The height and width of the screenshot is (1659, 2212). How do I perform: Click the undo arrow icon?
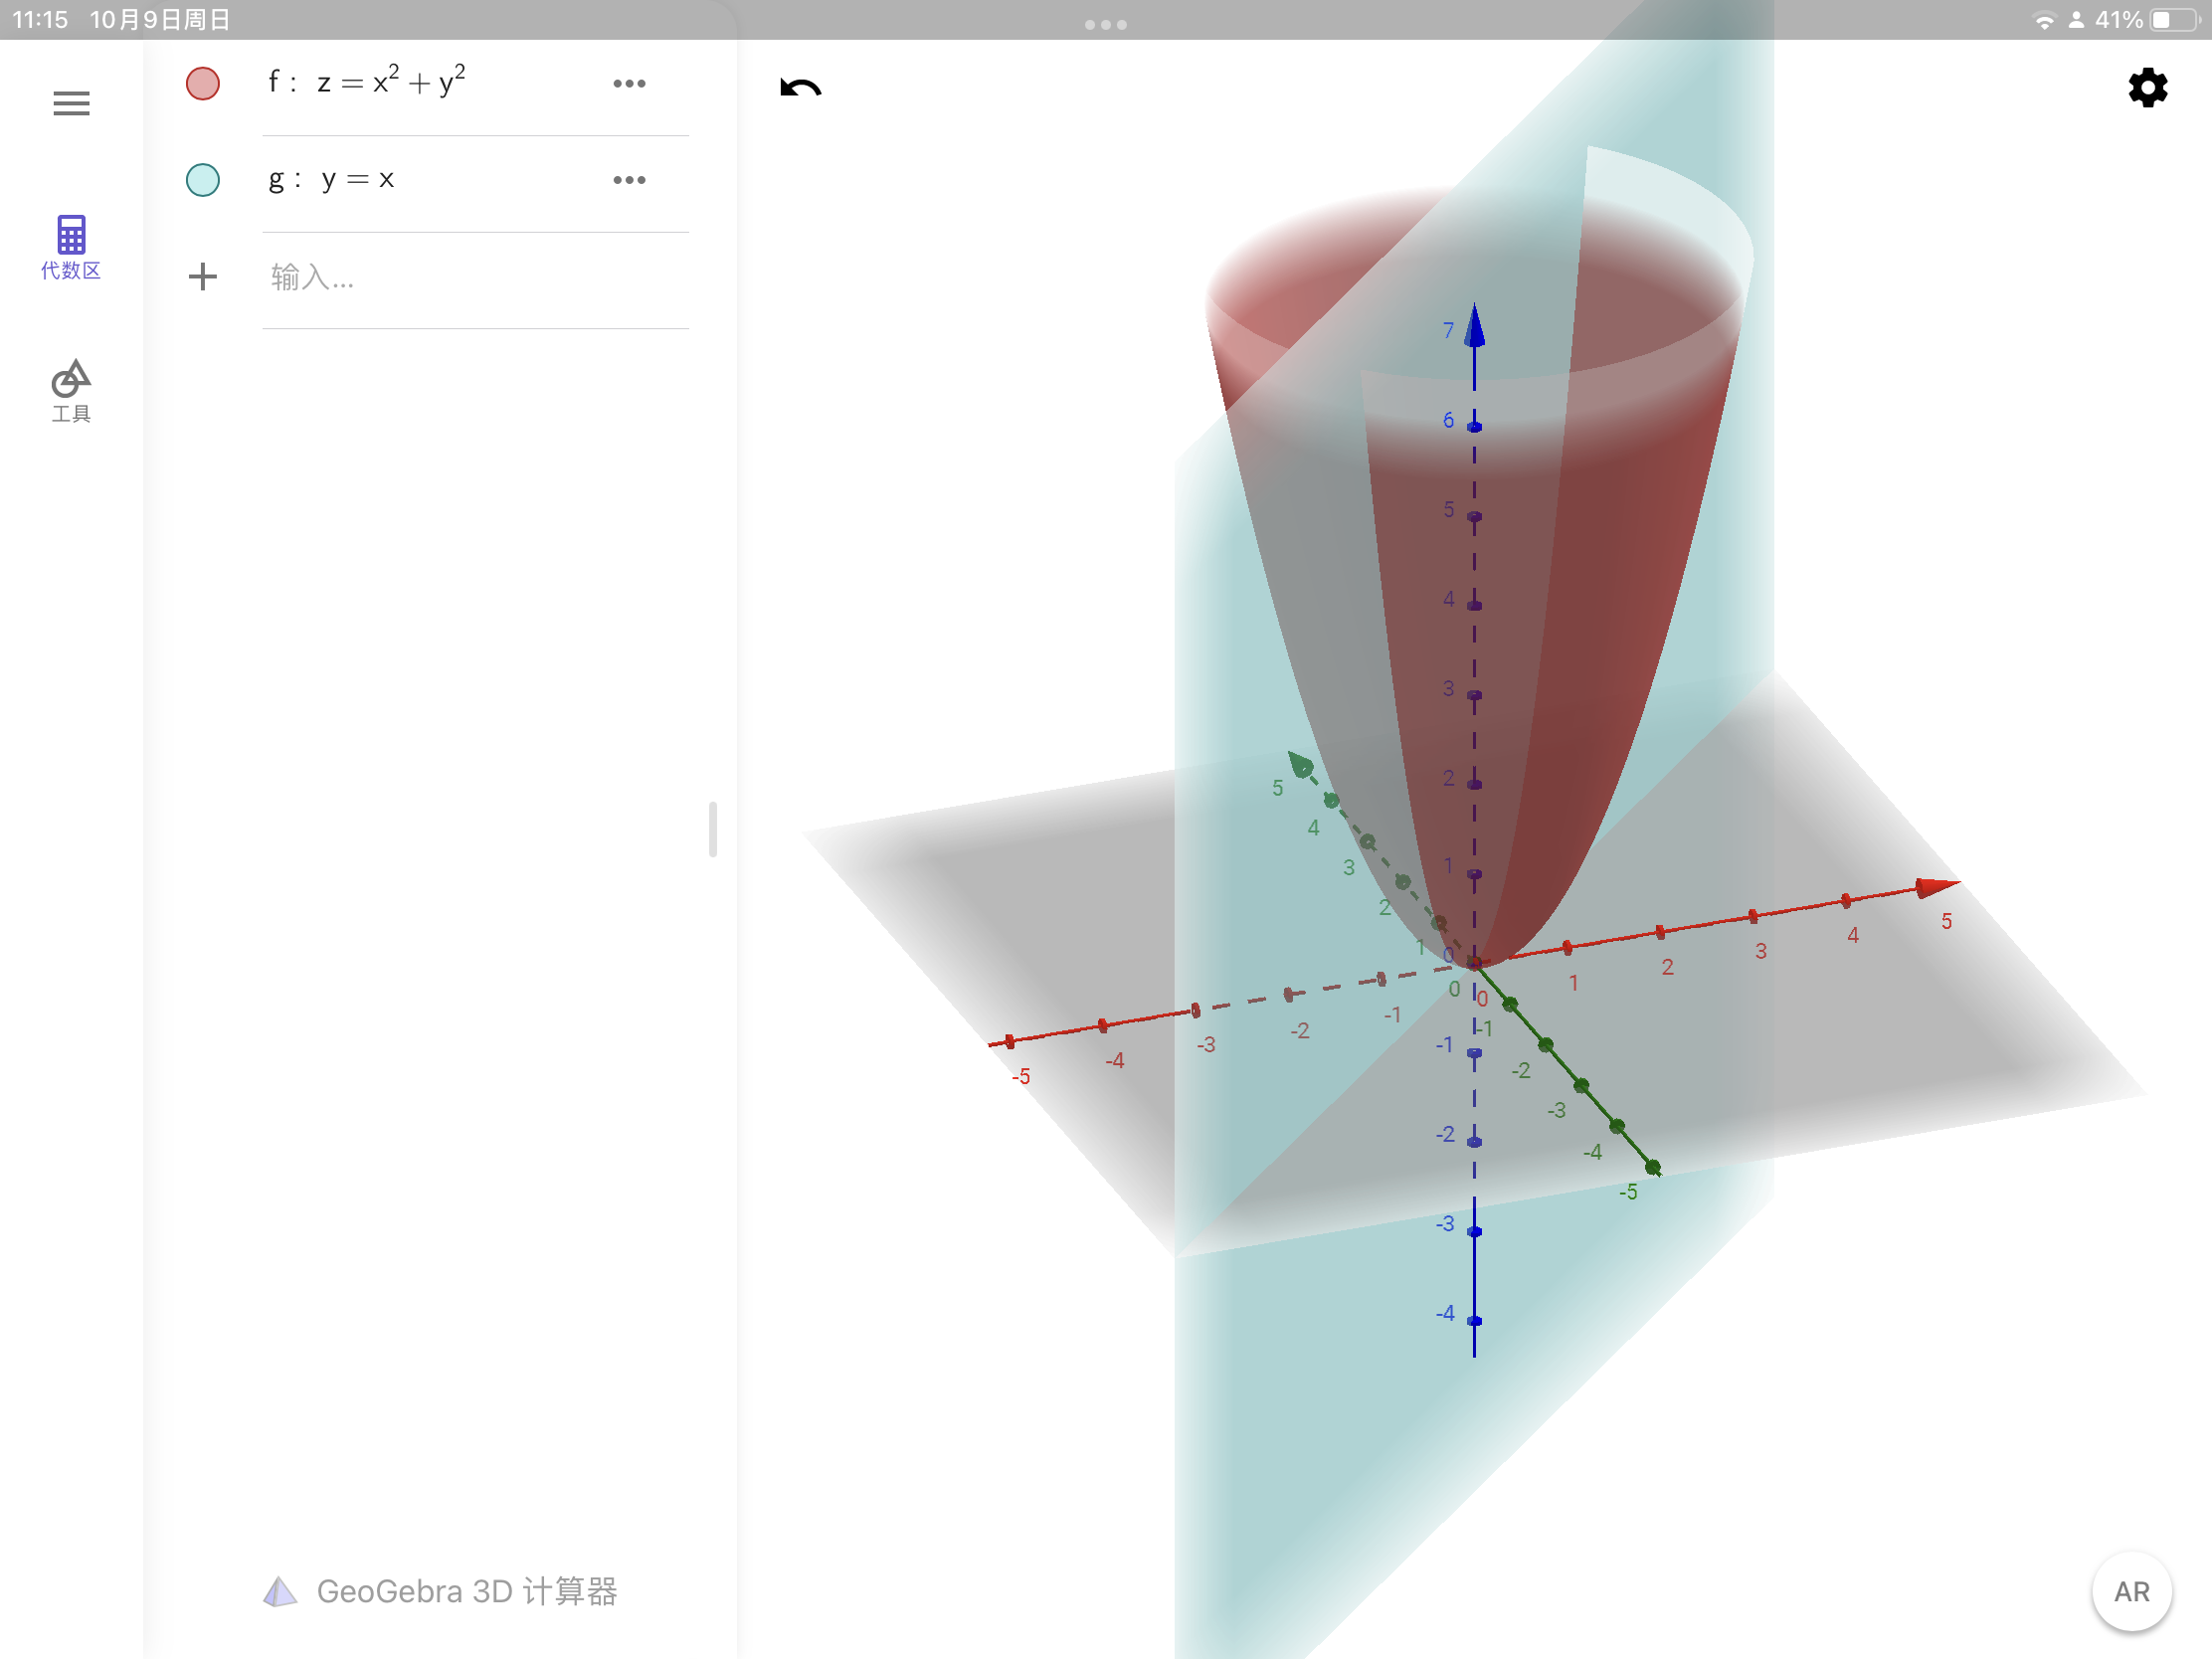point(800,88)
